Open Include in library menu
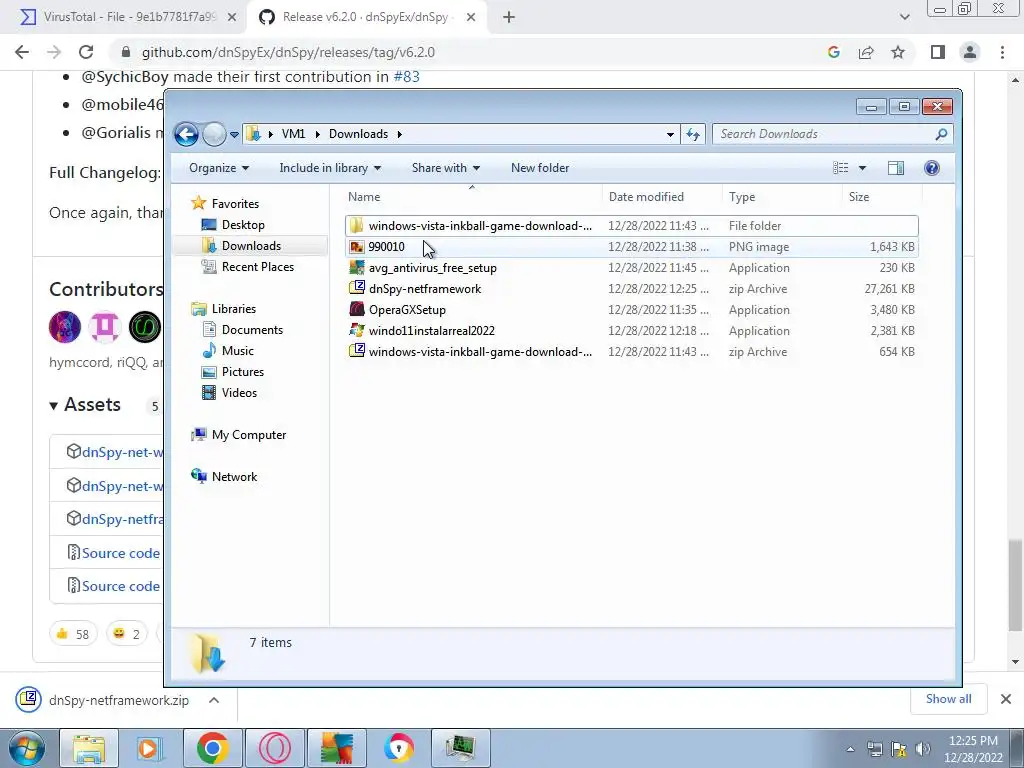Image resolution: width=1024 pixels, height=768 pixels. coord(330,168)
